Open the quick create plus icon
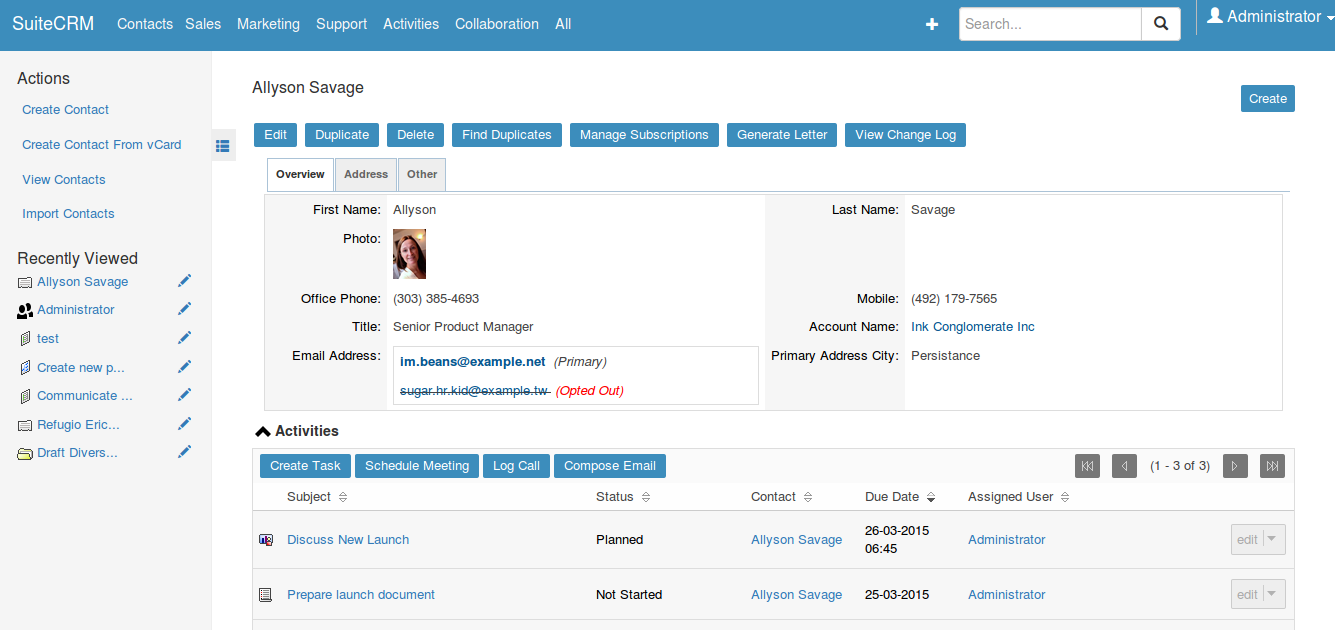The image size is (1335, 630). (x=931, y=24)
